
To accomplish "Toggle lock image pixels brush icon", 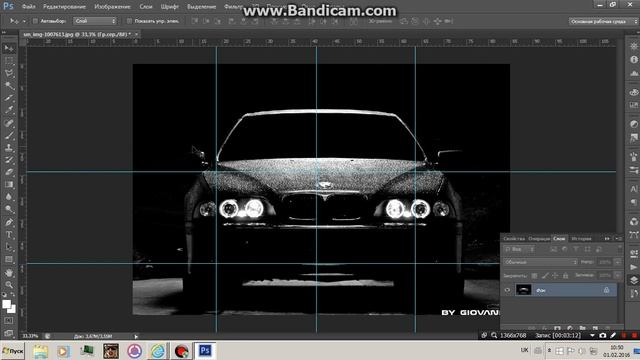I will click(545, 276).
